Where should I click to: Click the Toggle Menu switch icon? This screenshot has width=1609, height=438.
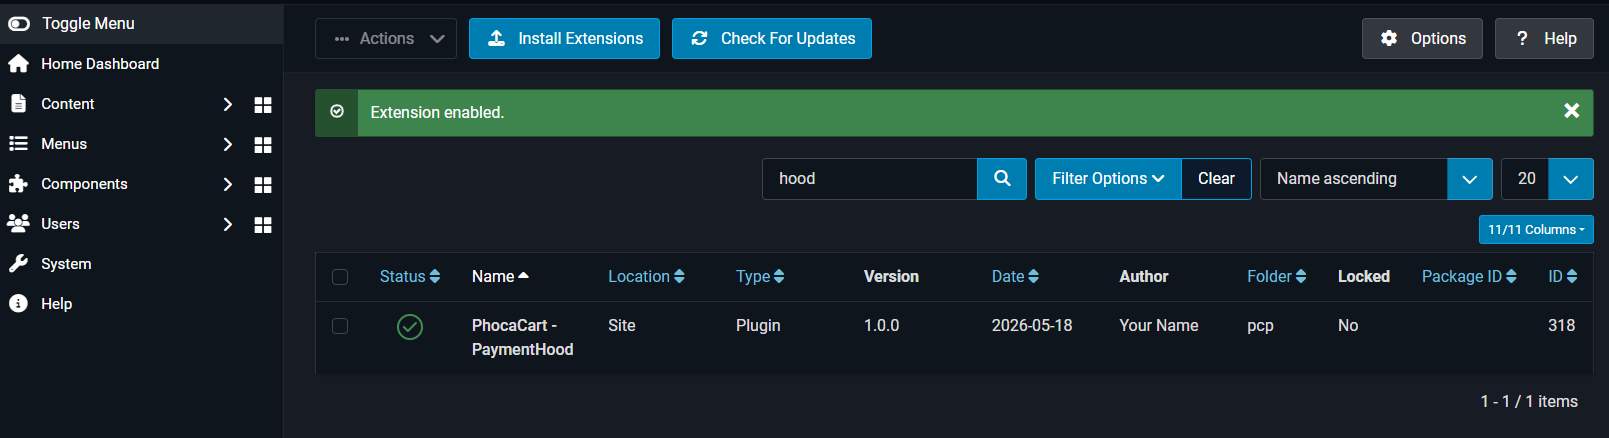click(x=18, y=23)
